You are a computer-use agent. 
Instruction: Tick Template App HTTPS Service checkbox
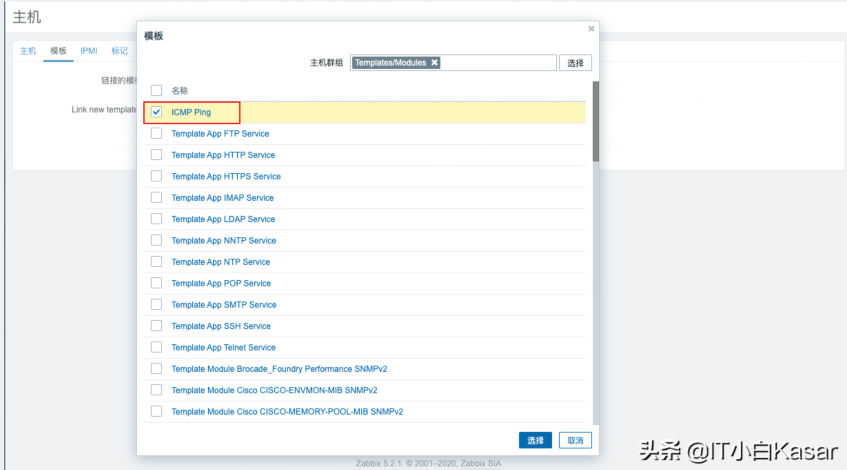click(156, 176)
